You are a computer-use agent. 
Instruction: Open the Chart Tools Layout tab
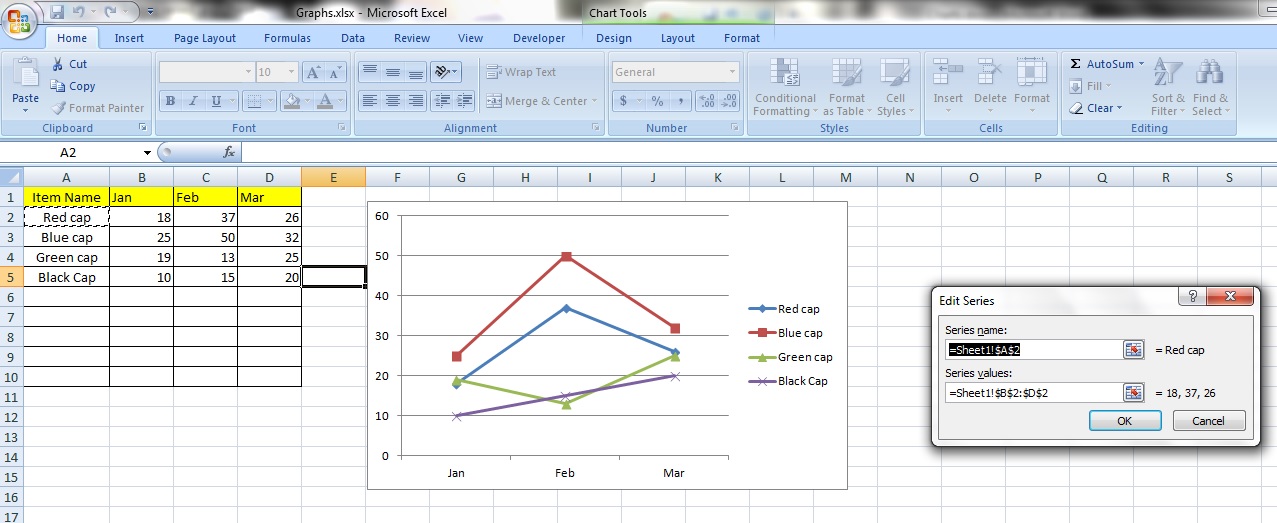click(677, 38)
